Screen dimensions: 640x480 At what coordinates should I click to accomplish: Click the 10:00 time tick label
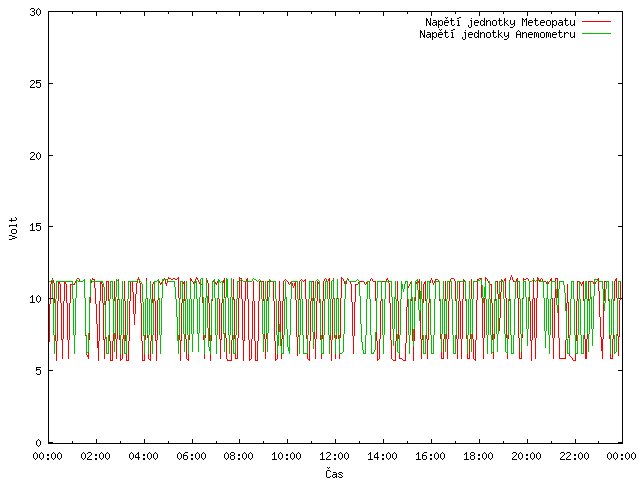(287, 456)
